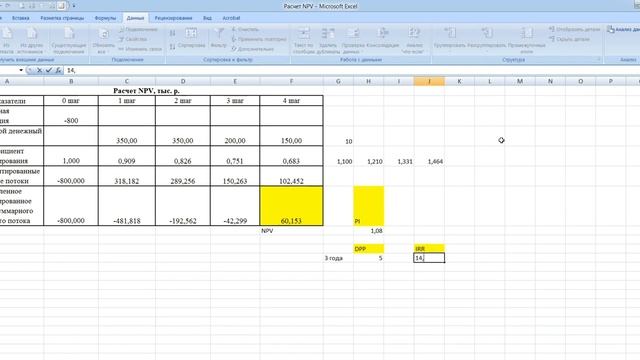
Task: Open Advanced filter (Дополнительно)
Action: tap(253, 49)
